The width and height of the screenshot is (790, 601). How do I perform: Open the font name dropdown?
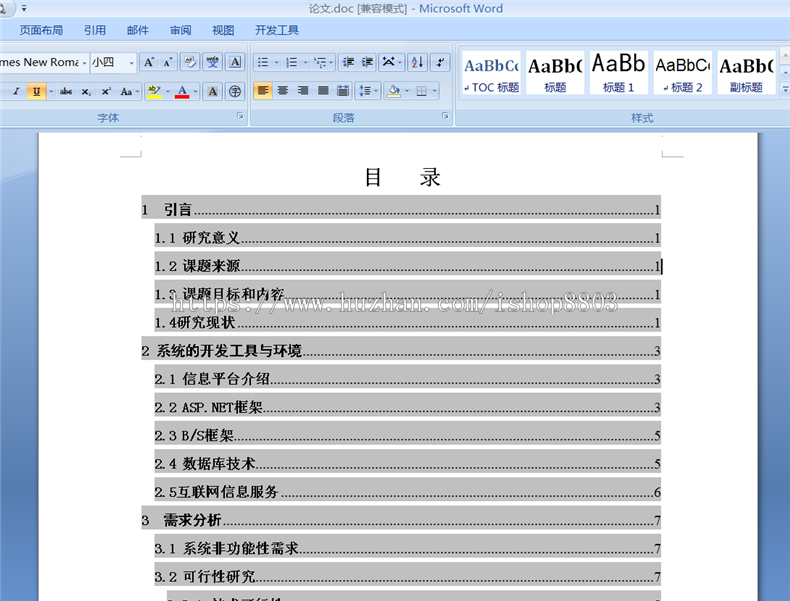pos(84,63)
